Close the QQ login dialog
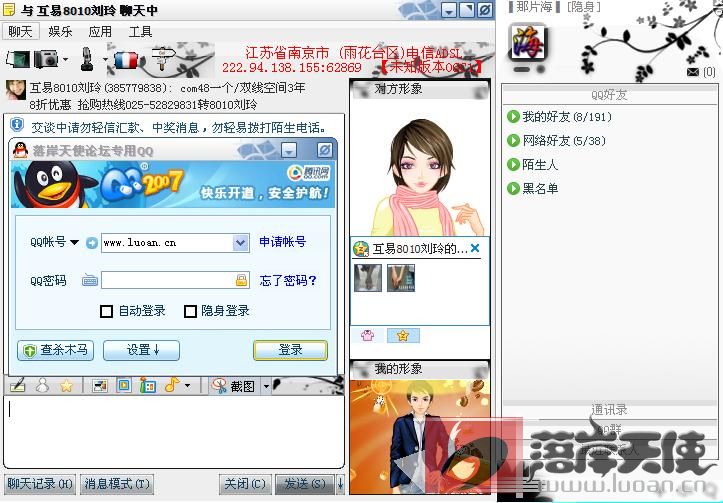Image resolution: width=723 pixels, height=503 pixels. click(x=325, y=150)
